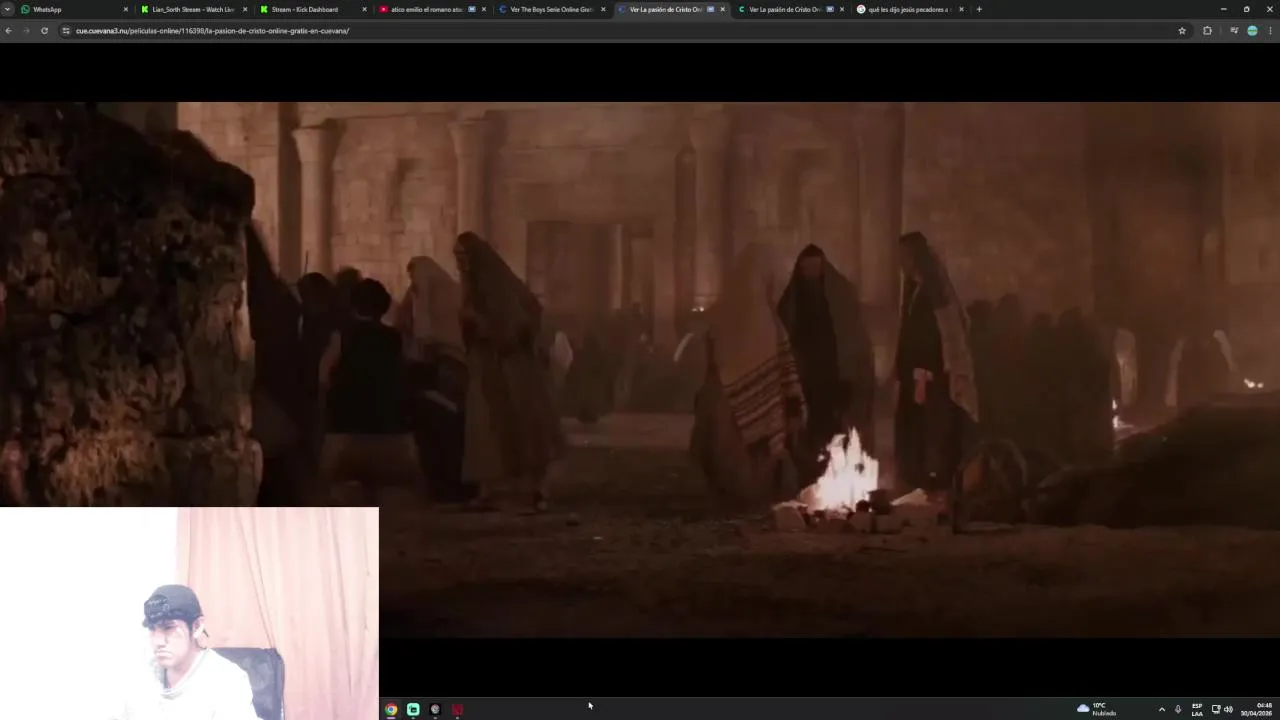1280x720 pixels.
Task: Open the network tray icon
Action: pos(1216,709)
